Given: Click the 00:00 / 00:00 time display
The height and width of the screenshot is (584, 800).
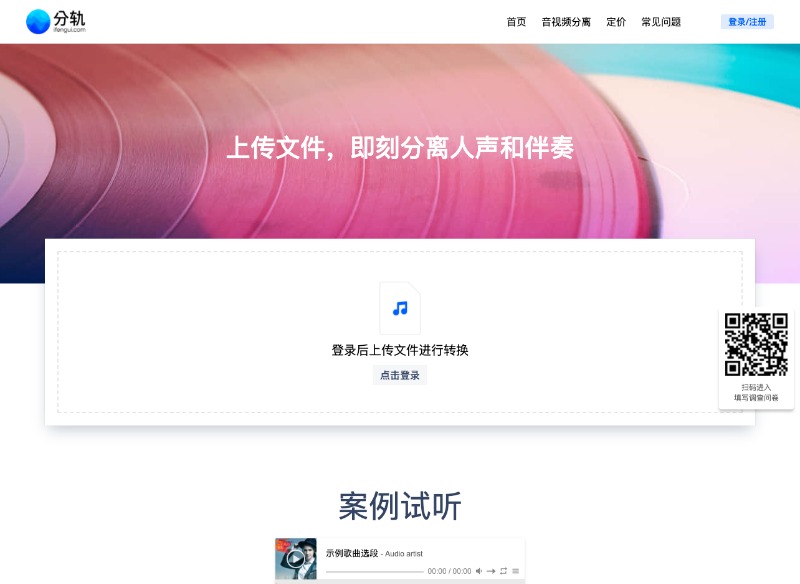Looking at the screenshot, I should [x=449, y=571].
